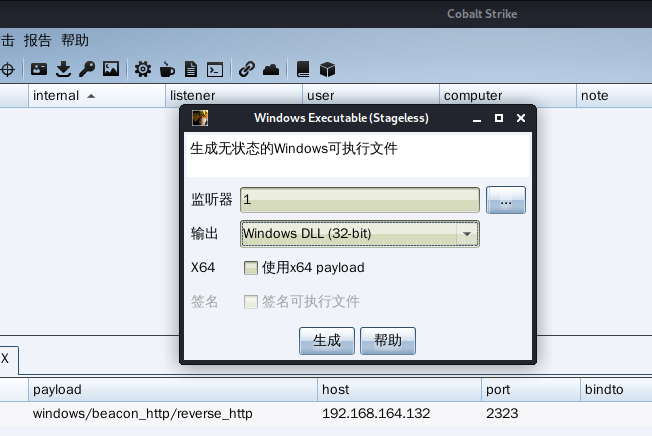Sort by the note column header

pos(614,96)
